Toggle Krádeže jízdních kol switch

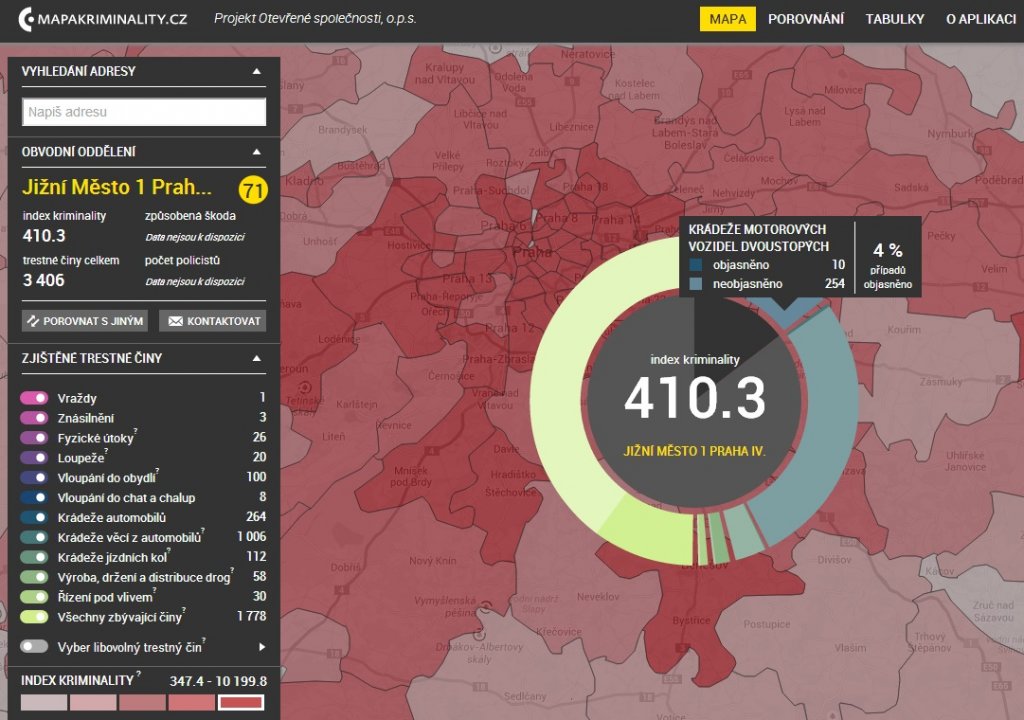pyautogui.click(x=34, y=557)
